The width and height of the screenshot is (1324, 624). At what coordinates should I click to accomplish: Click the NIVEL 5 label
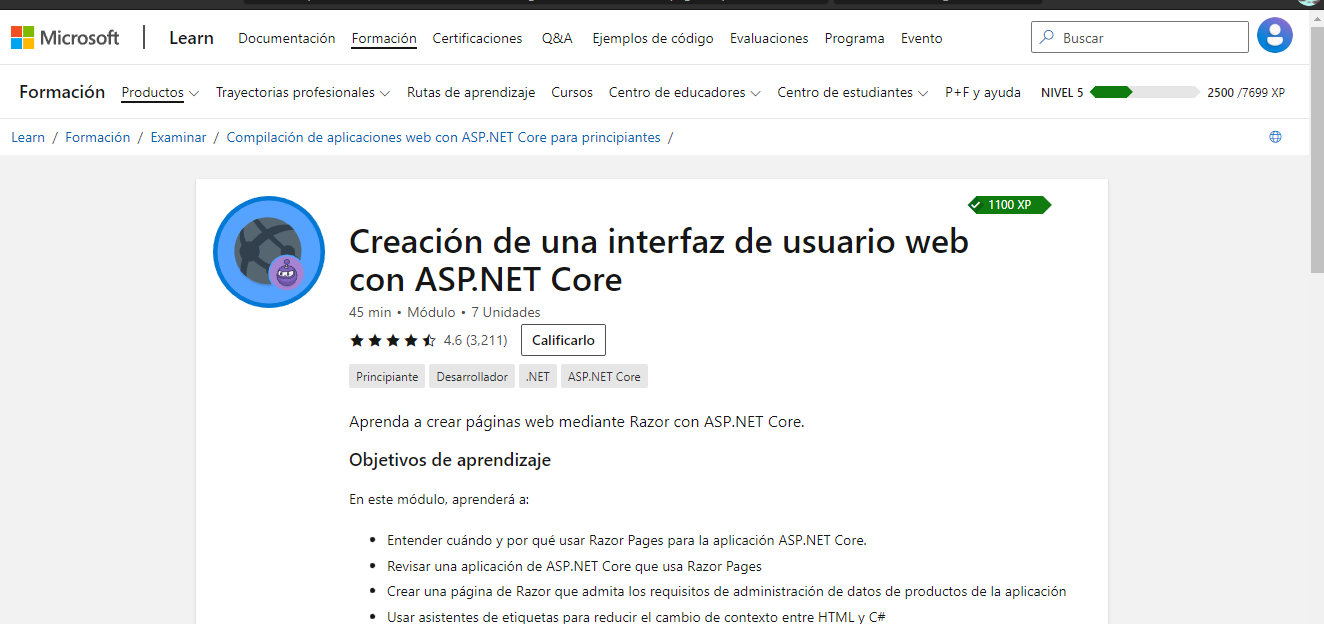(1062, 92)
